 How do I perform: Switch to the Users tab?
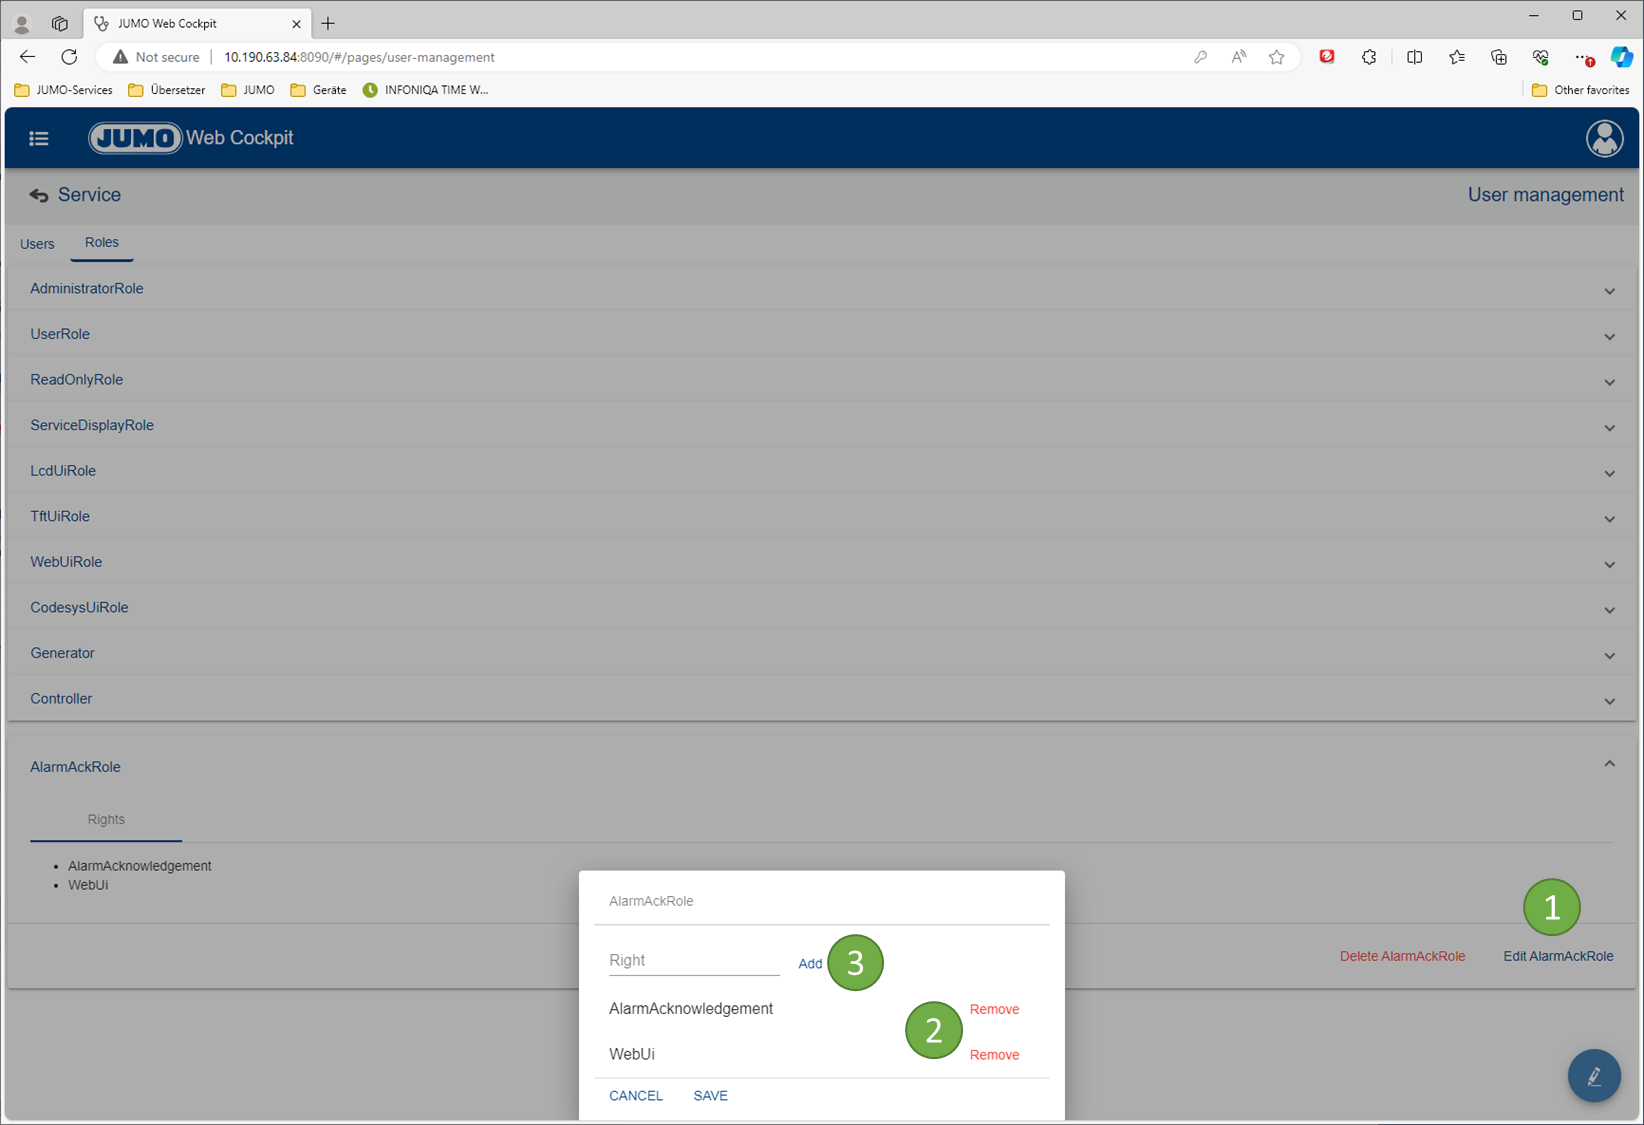pos(37,244)
